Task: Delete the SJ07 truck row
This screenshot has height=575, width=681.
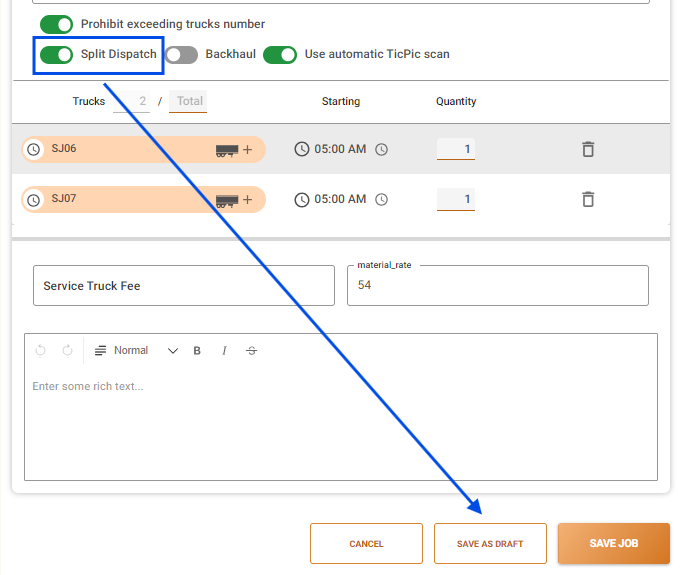Action: (588, 199)
